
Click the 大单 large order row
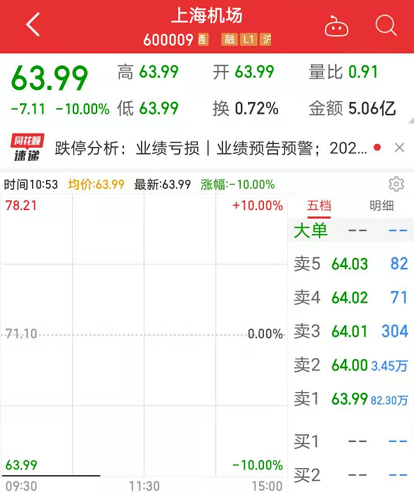point(351,231)
